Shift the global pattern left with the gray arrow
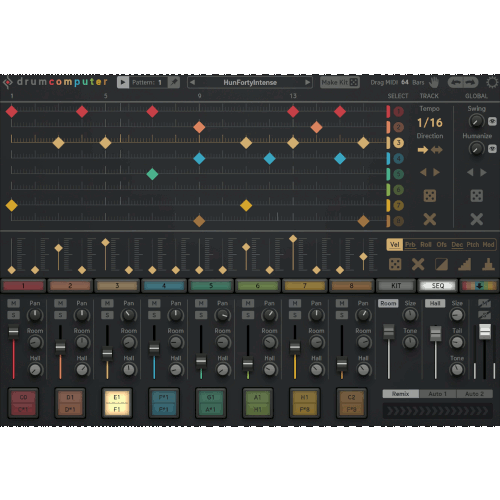Screen dimensions: 500x500 [470, 172]
